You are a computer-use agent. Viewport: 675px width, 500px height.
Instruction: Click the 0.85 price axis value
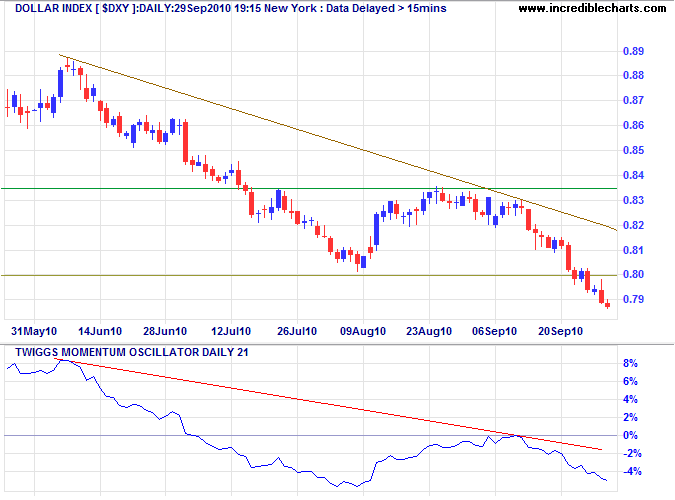633,150
